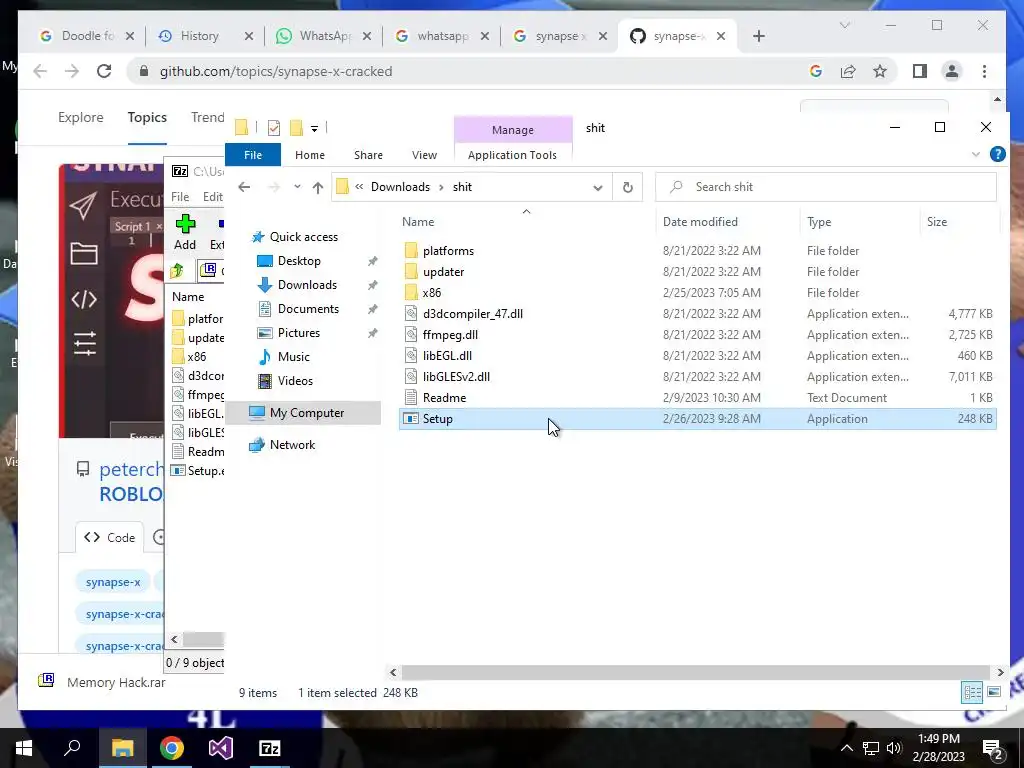Switch to the History Chrome tab
This screenshot has height=768, width=1024.
tap(200, 36)
